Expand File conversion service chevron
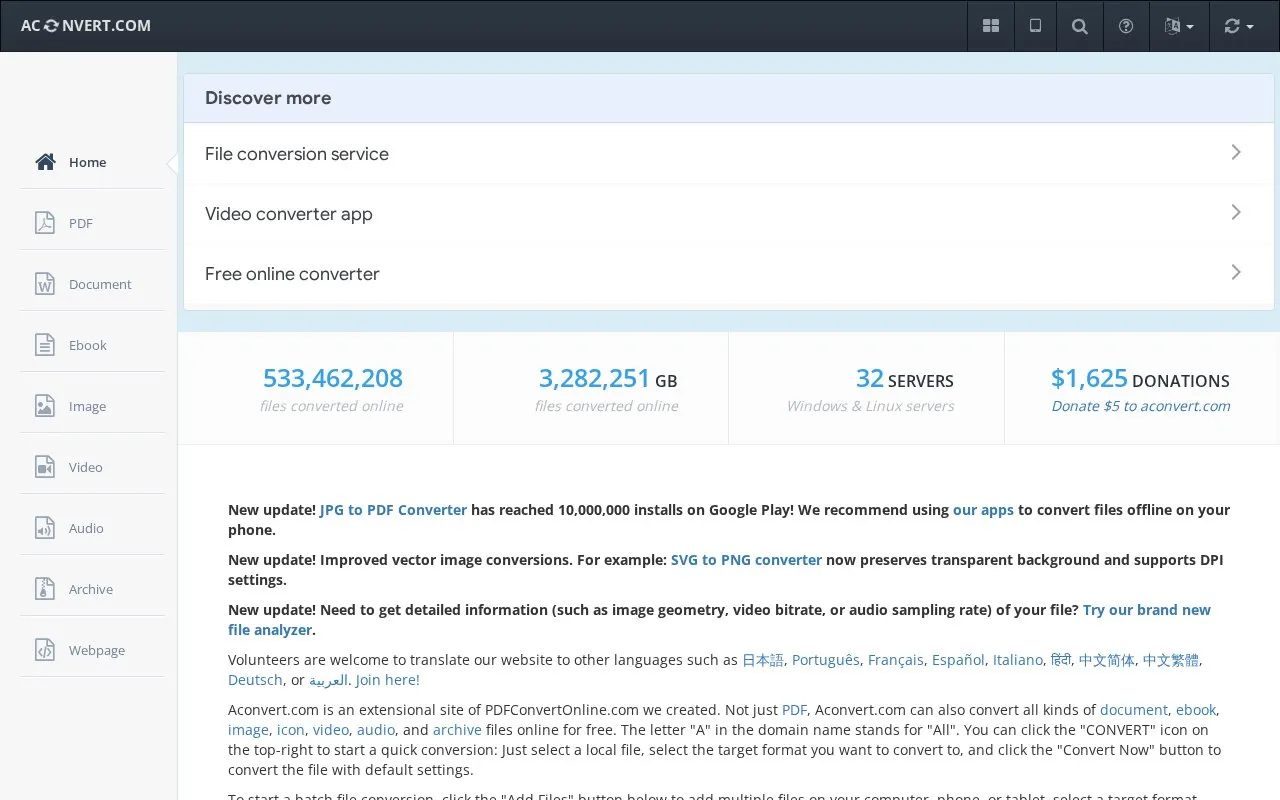Viewport: 1280px width, 800px height. pos(1236,152)
